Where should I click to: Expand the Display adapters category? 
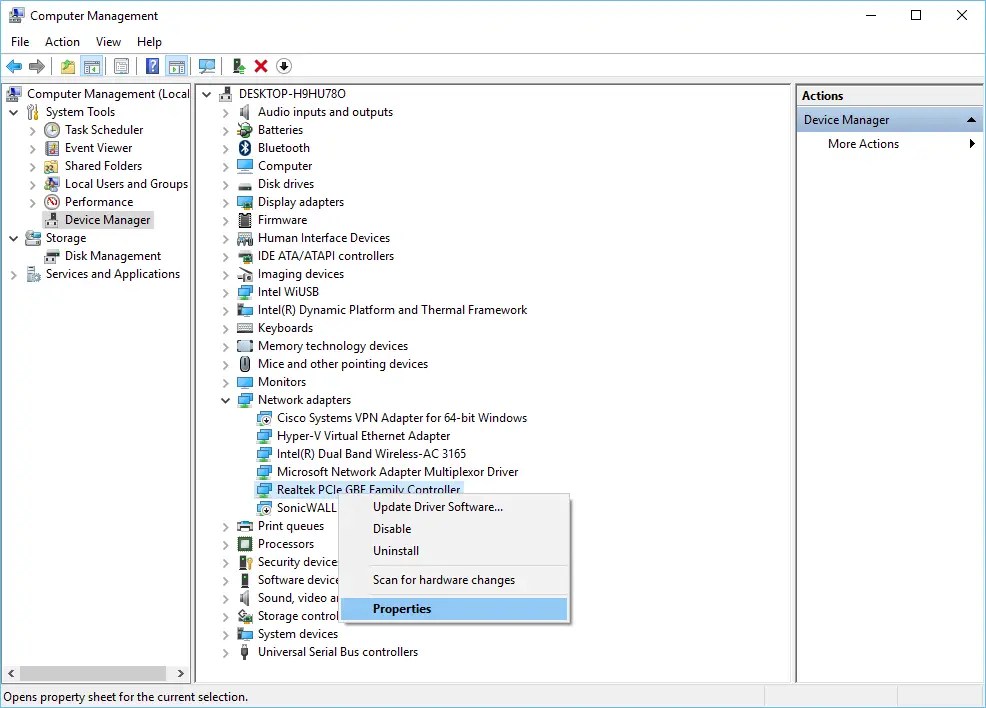coord(224,201)
